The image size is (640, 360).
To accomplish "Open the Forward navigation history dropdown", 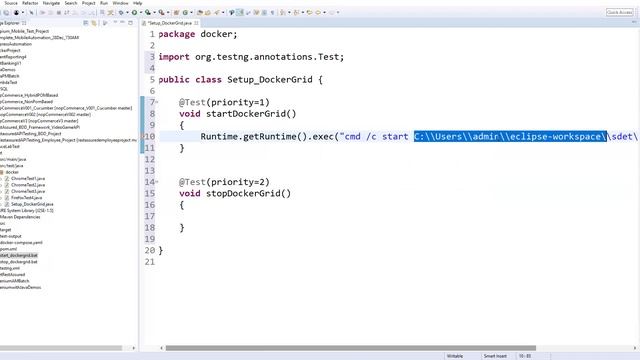I will pos(324,13).
